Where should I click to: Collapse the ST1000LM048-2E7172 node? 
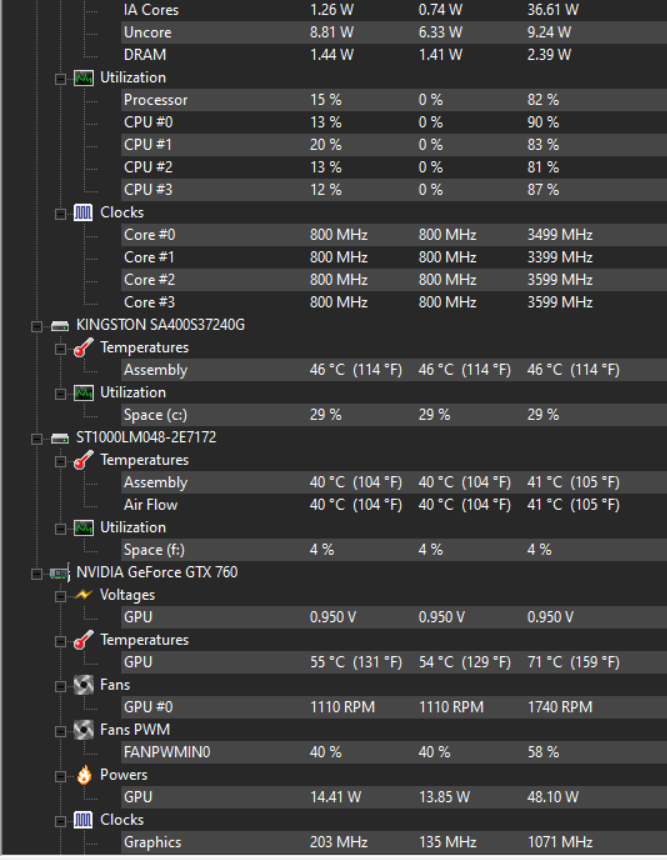pos(37,439)
